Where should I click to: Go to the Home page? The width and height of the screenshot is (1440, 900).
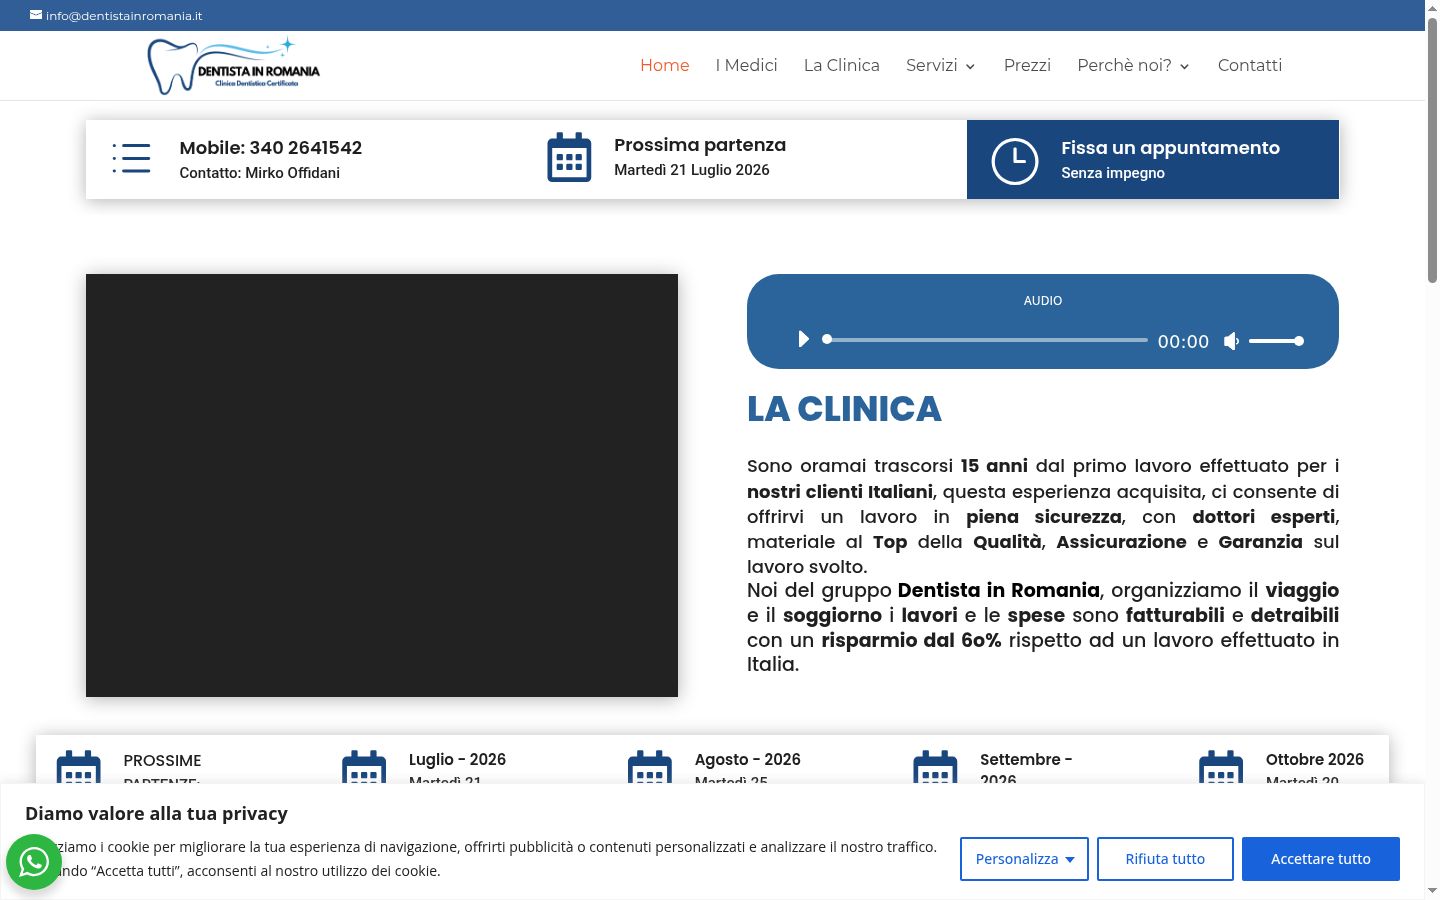tap(665, 65)
